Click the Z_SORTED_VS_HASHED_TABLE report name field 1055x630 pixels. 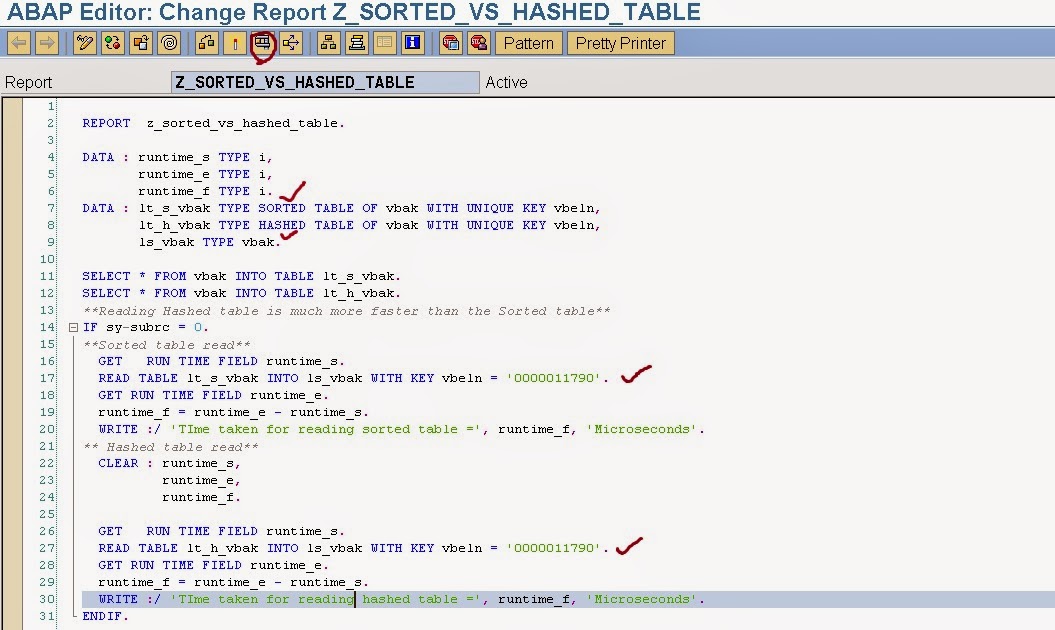(x=325, y=82)
